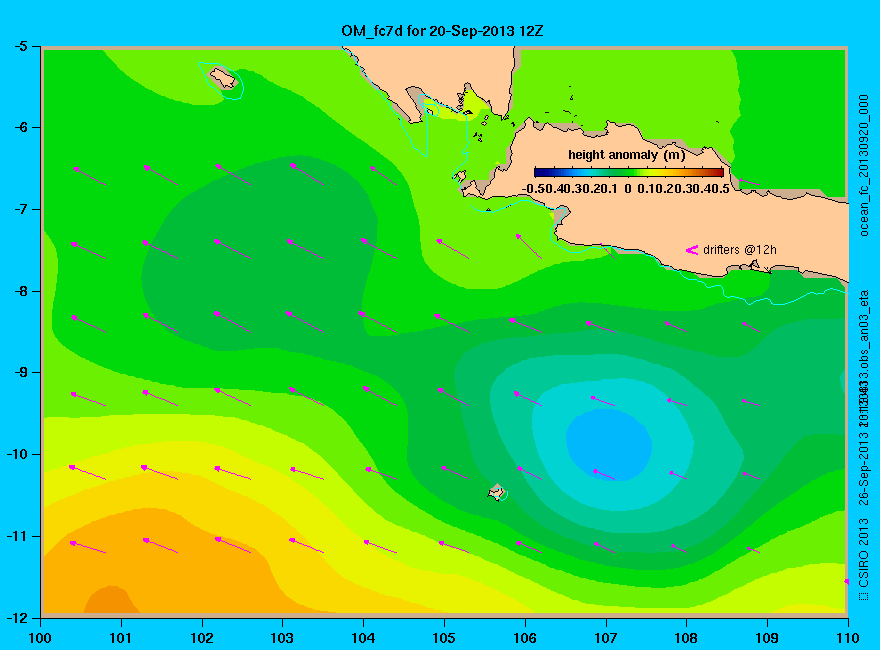Click the 'height anomaly (m)' legend label
The image size is (880, 650).
(626, 154)
